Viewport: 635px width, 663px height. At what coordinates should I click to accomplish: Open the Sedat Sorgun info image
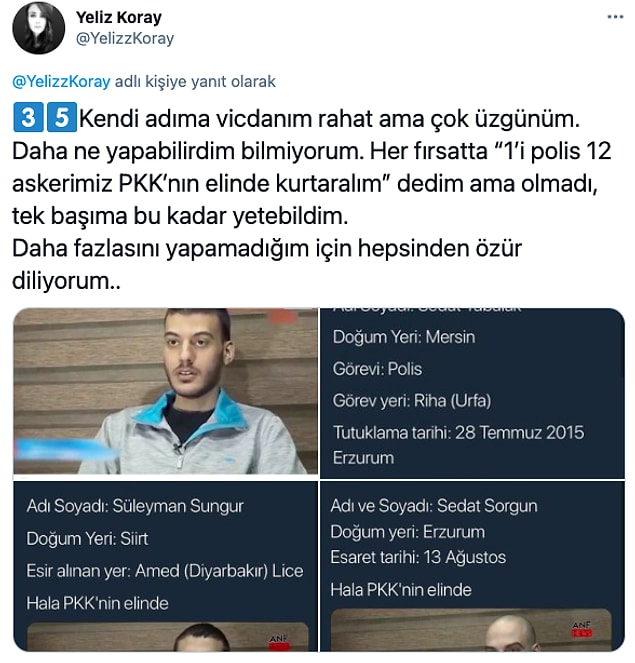[472, 567]
